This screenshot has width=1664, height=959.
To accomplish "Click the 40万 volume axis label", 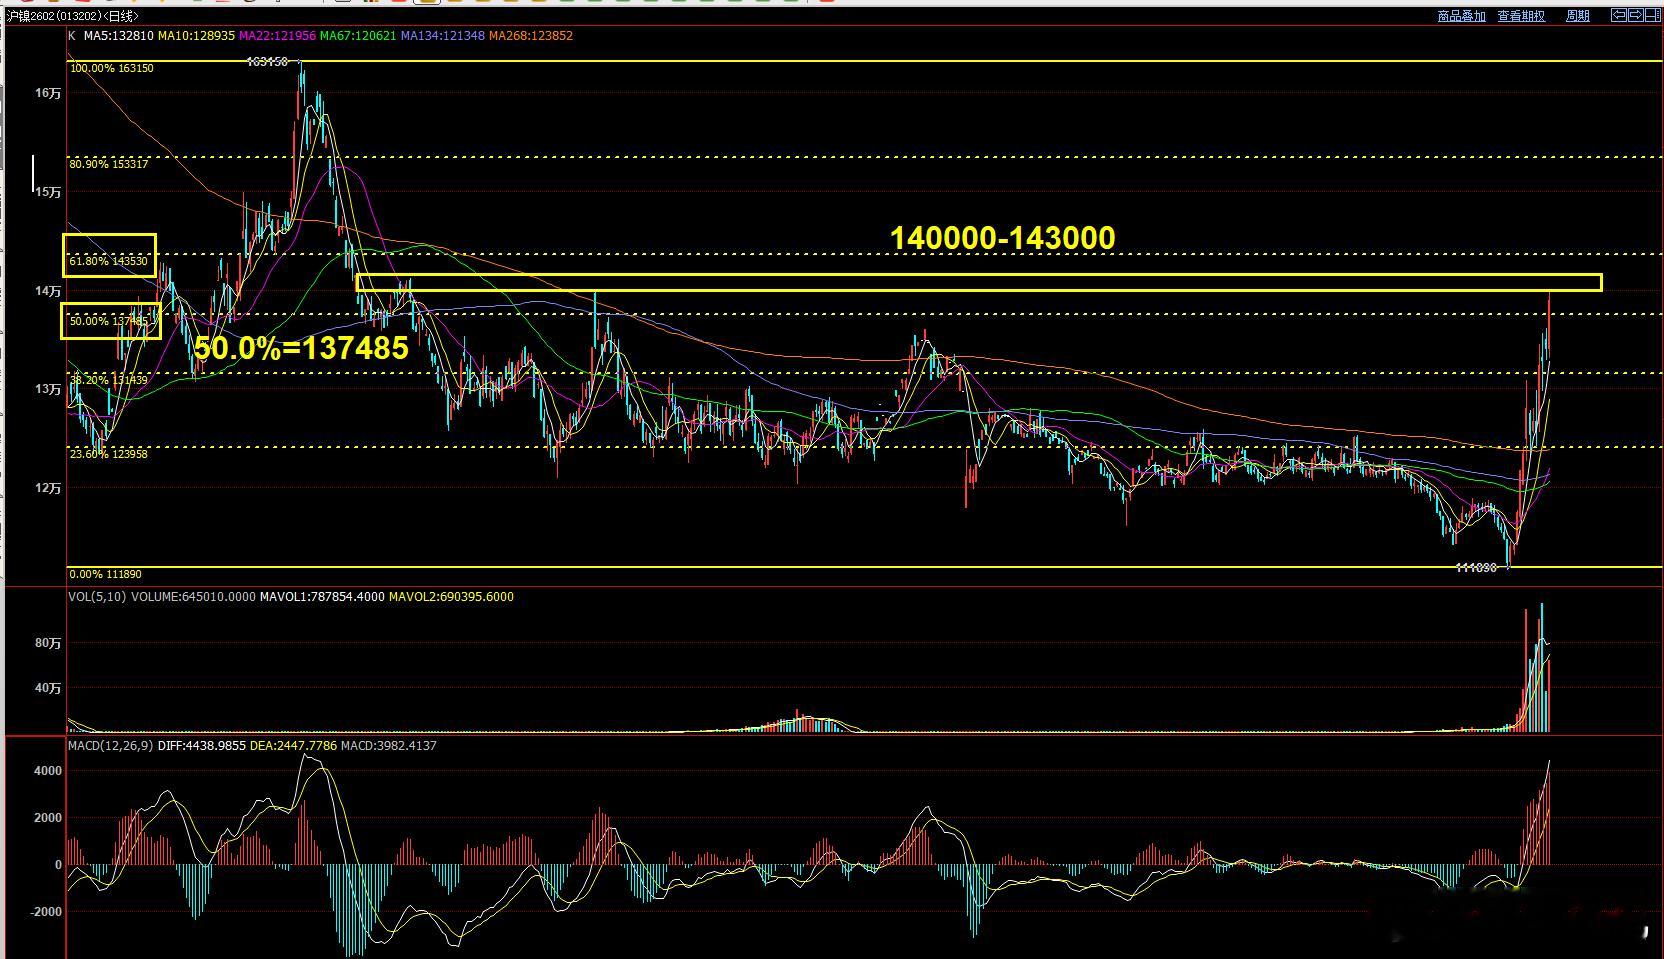I will [48, 688].
